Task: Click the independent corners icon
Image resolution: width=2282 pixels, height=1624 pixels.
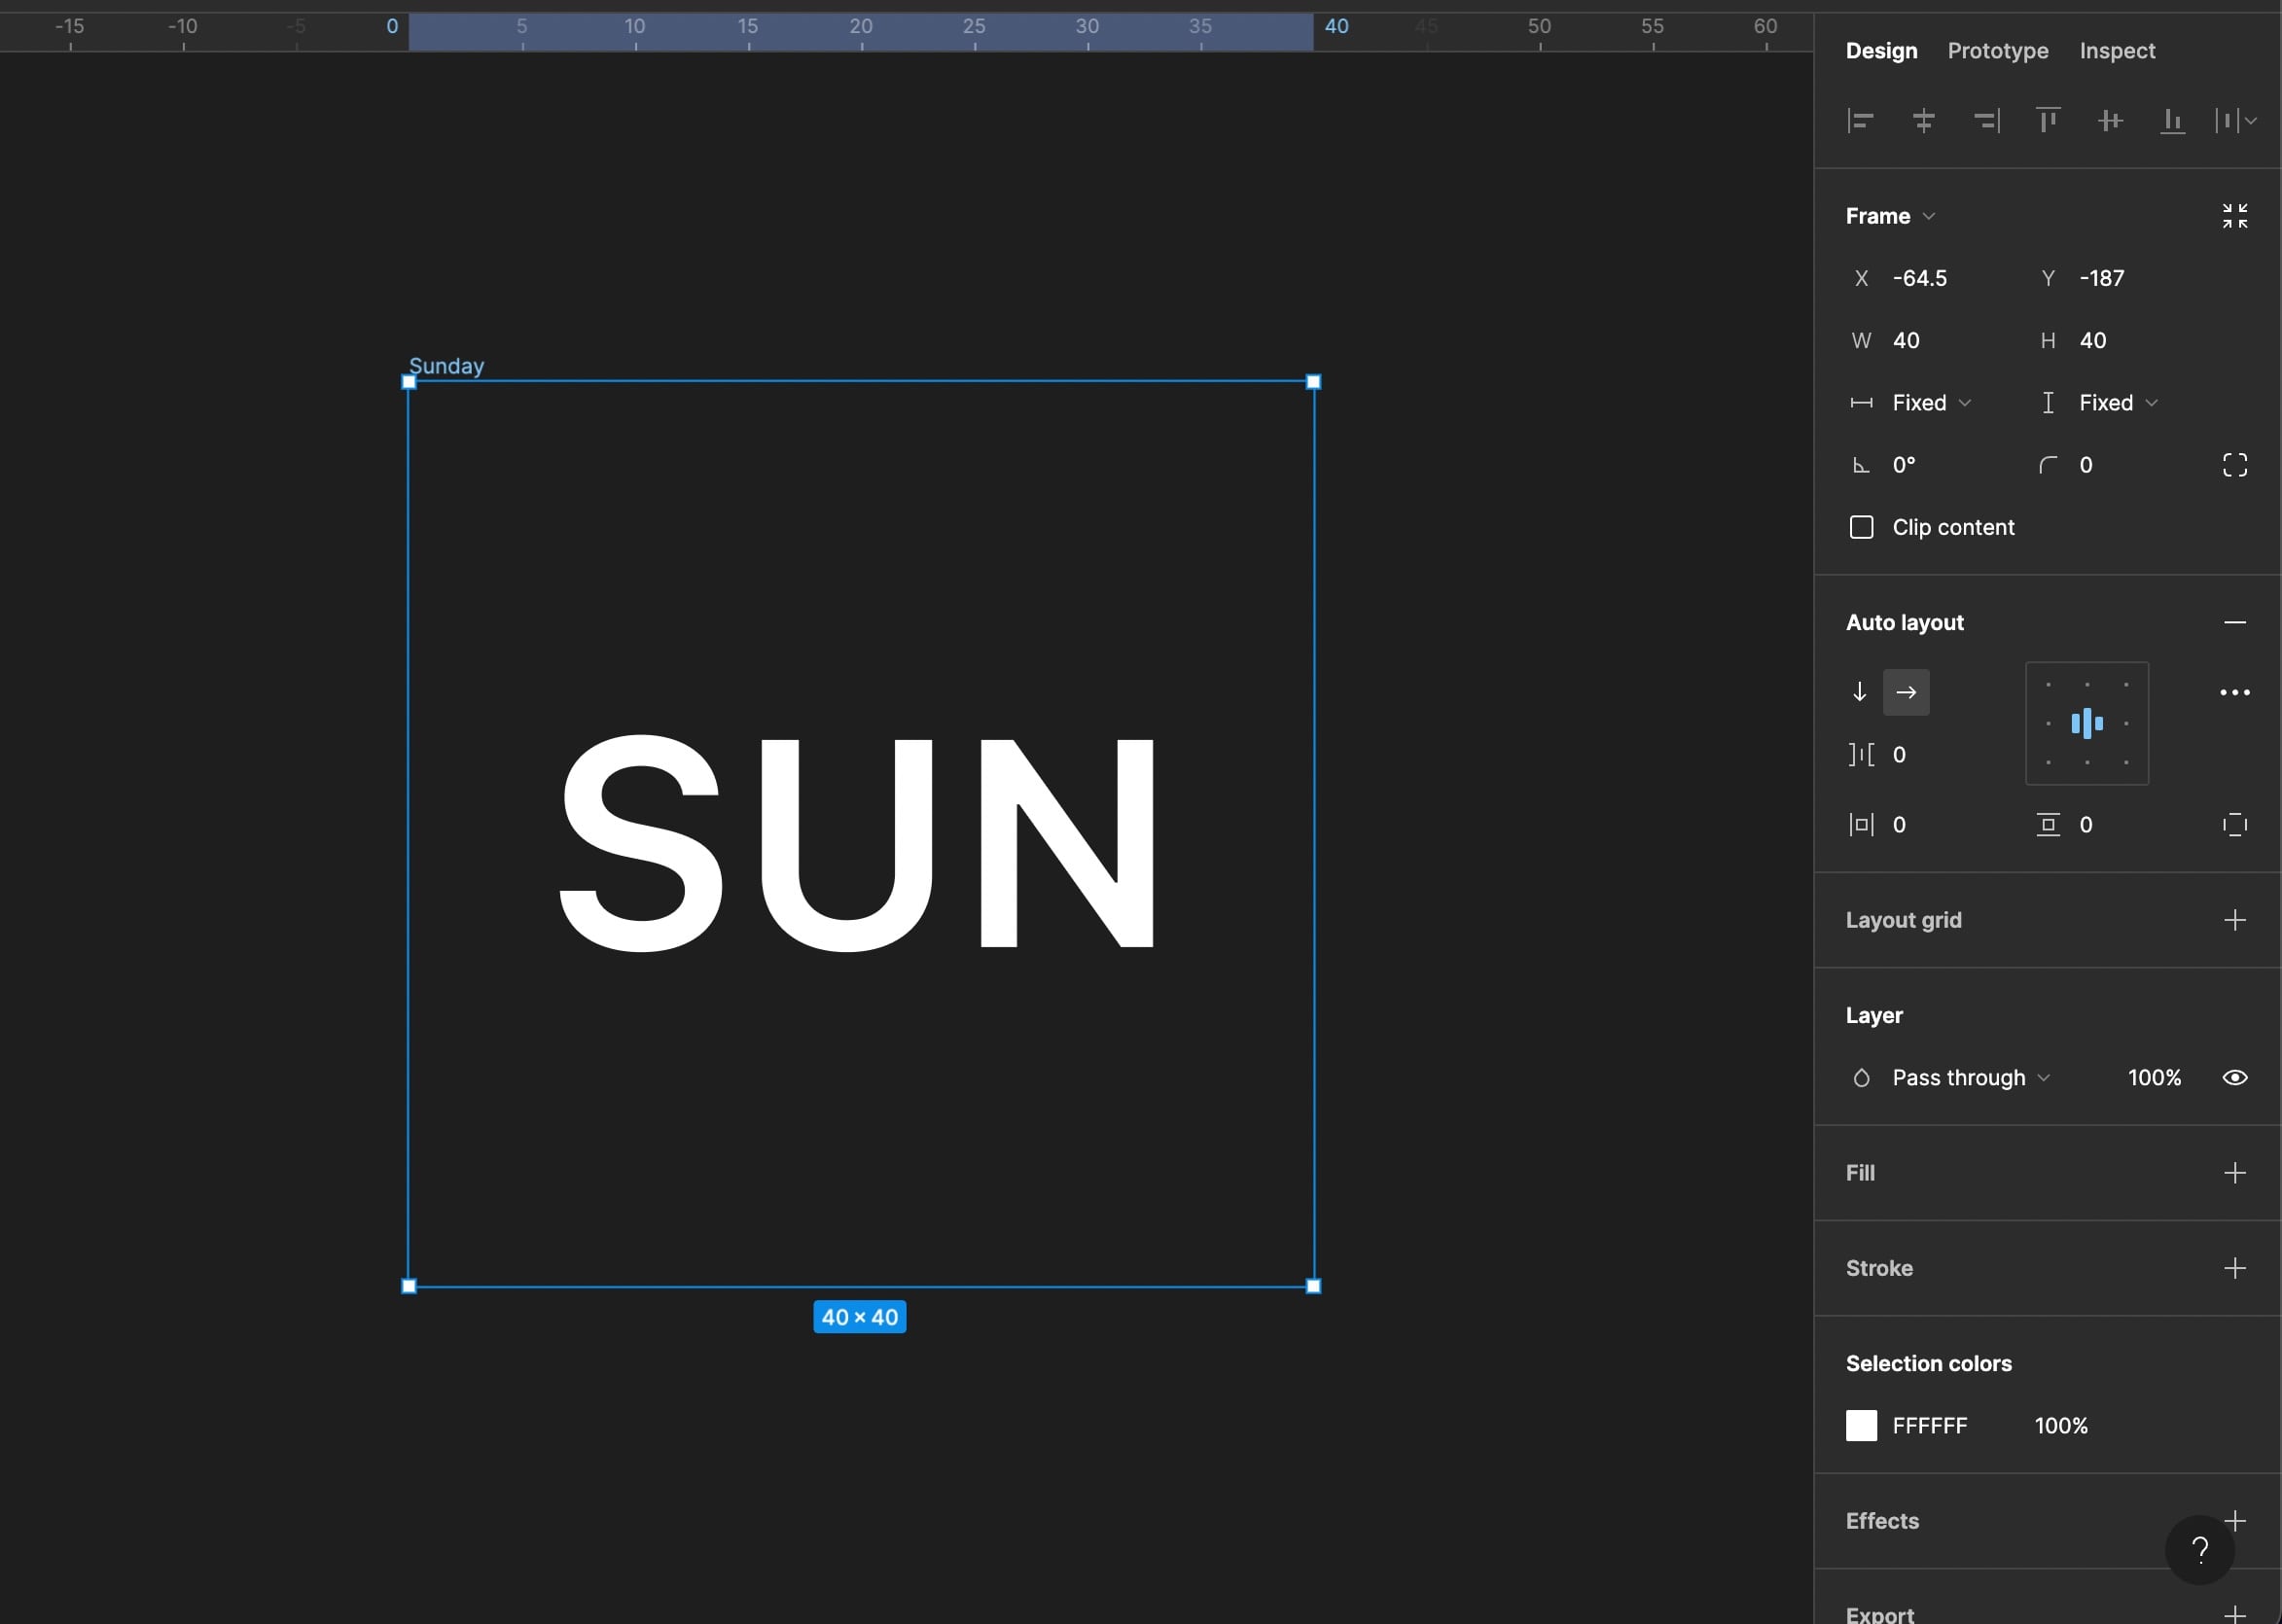Action: point(2234,465)
